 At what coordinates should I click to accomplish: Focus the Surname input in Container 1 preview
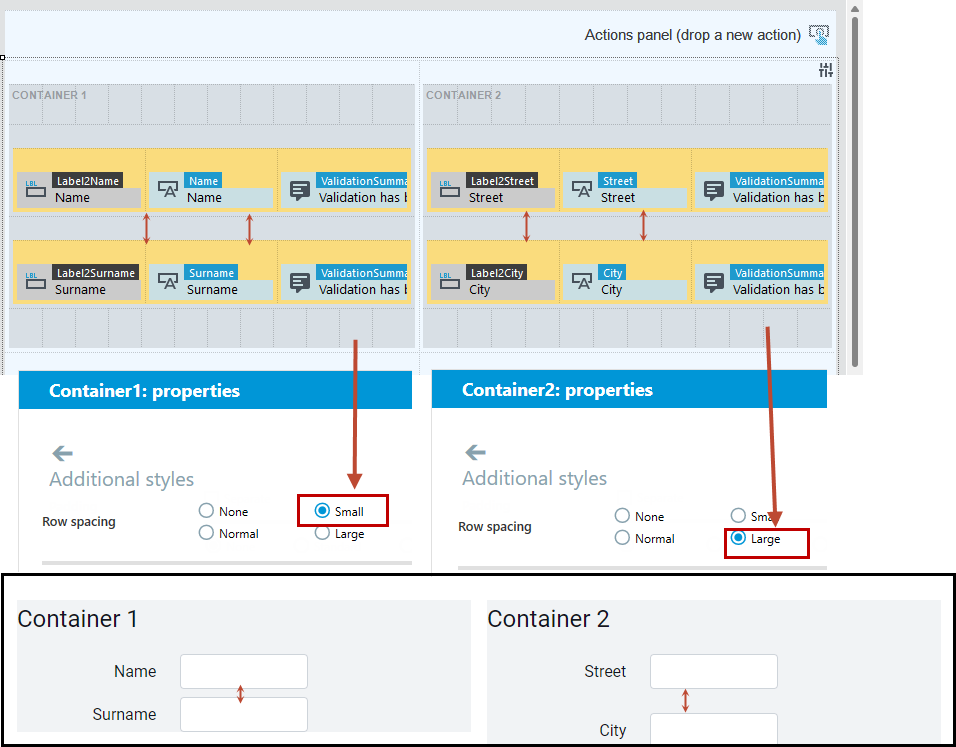click(x=244, y=714)
